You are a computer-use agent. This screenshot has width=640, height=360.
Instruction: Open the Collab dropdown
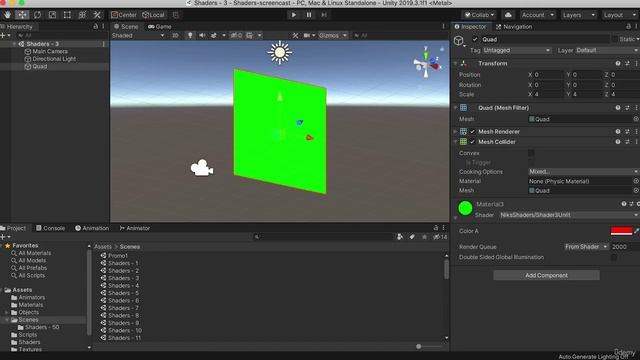(480, 15)
